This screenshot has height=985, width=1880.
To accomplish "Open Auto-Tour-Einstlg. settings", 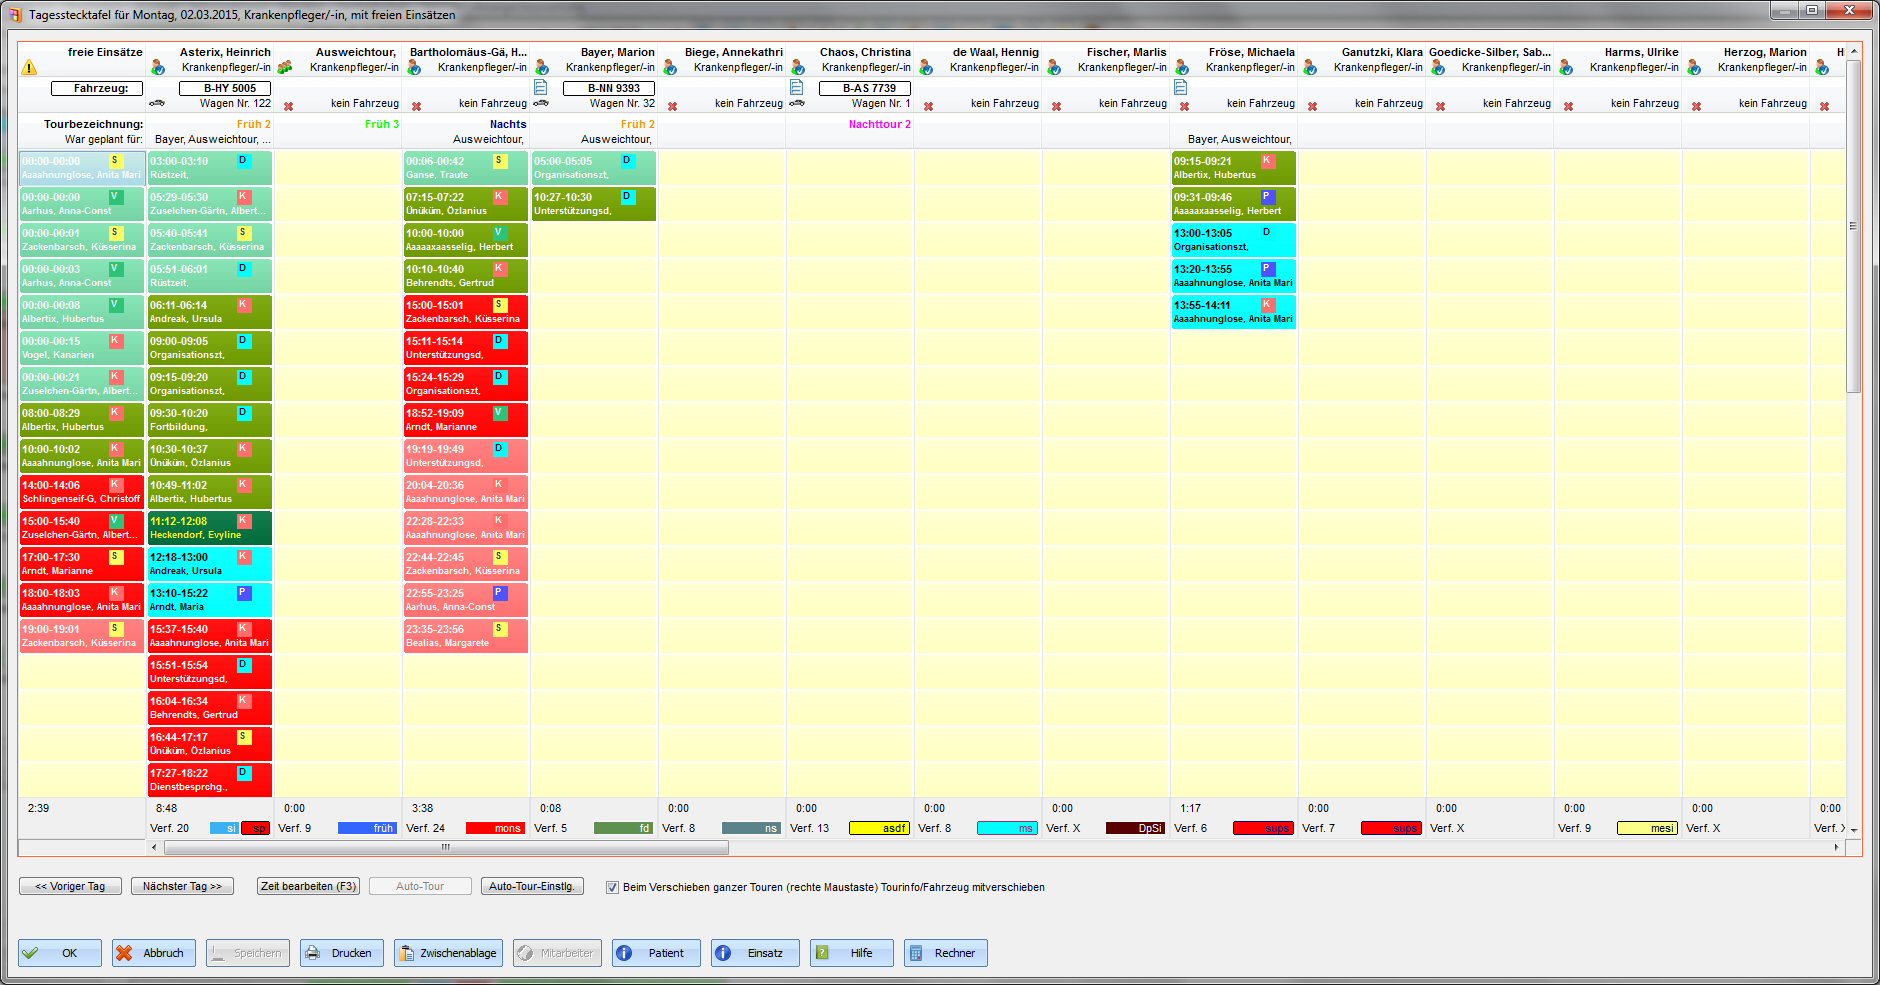I will [x=531, y=886].
